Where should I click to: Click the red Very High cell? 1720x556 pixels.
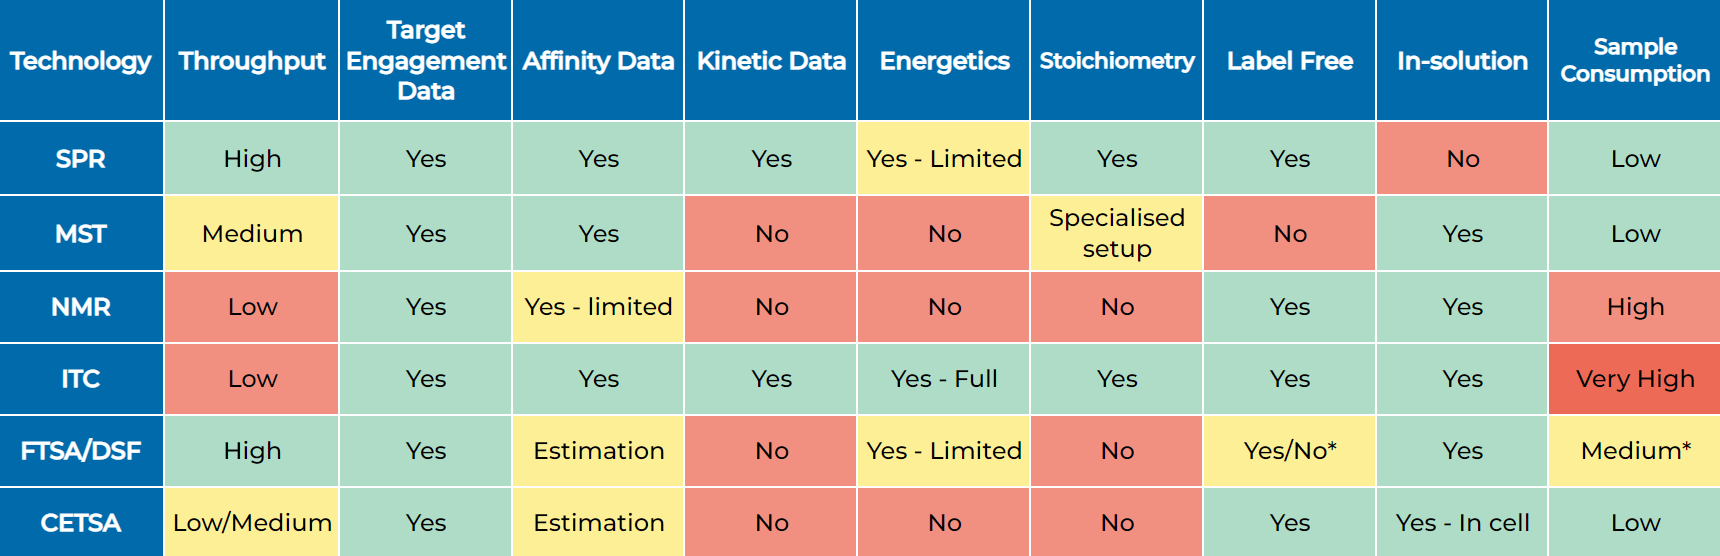coord(1635,379)
